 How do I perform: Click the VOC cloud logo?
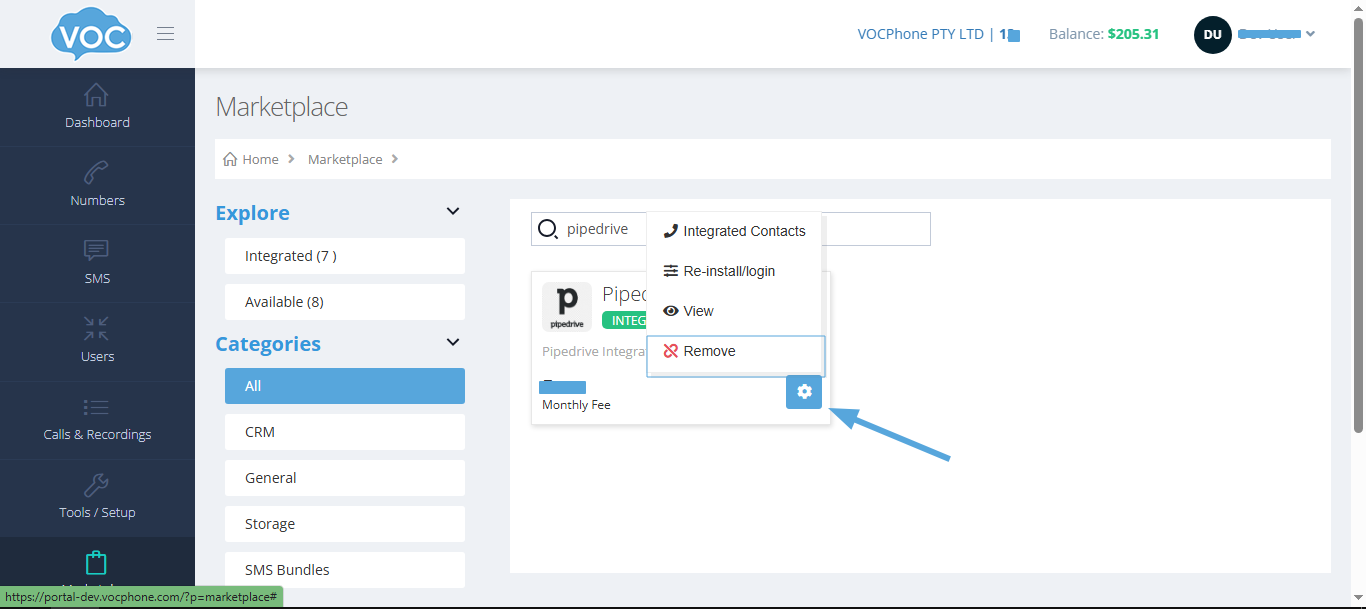pos(91,35)
